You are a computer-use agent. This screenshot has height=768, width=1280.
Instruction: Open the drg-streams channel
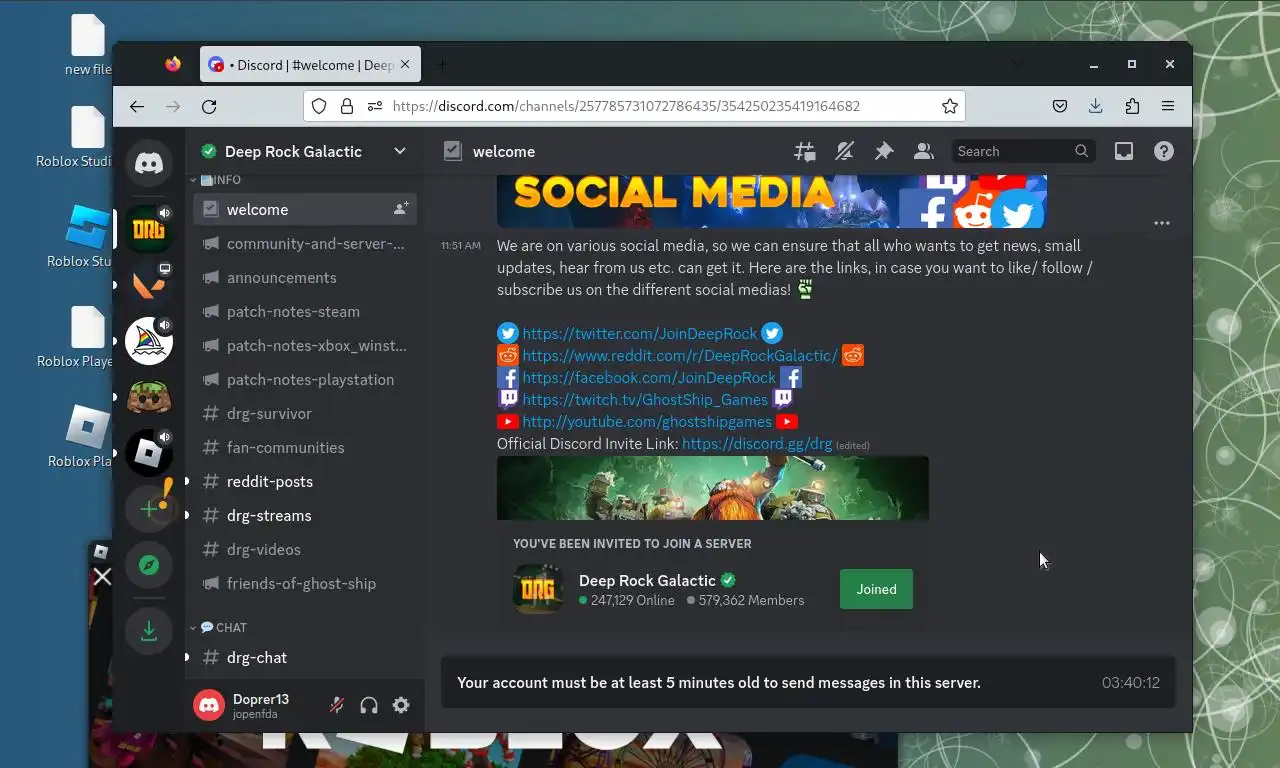(305, 515)
